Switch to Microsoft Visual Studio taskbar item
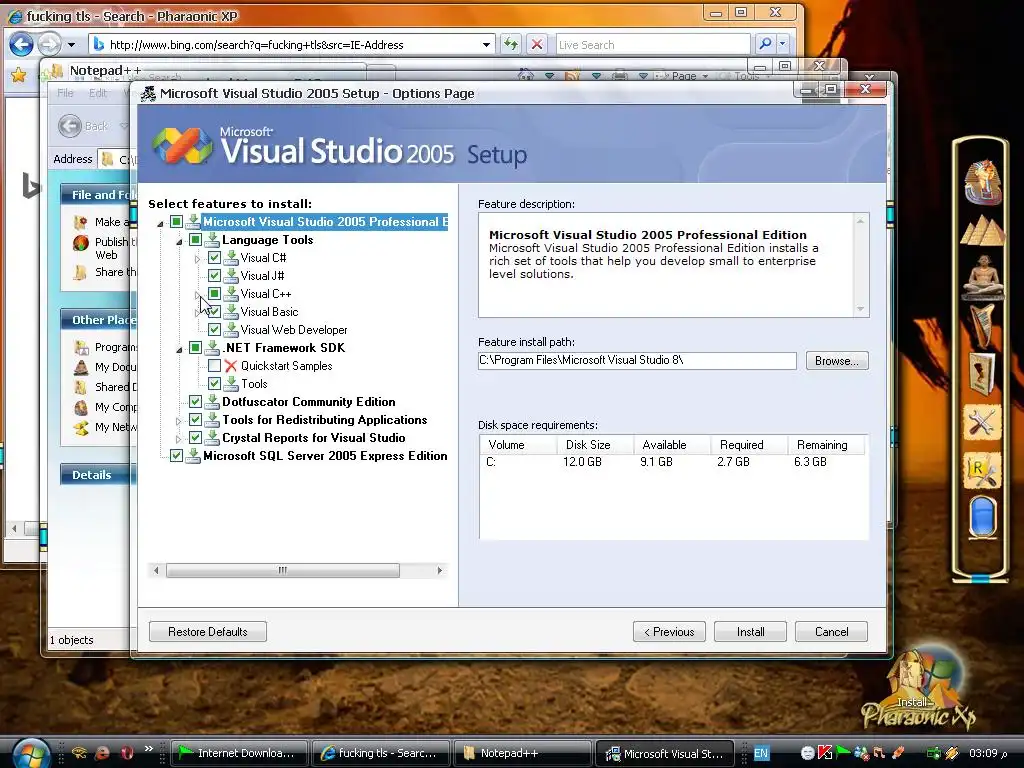Viewport: 1024px width, 768px height. 665,753
